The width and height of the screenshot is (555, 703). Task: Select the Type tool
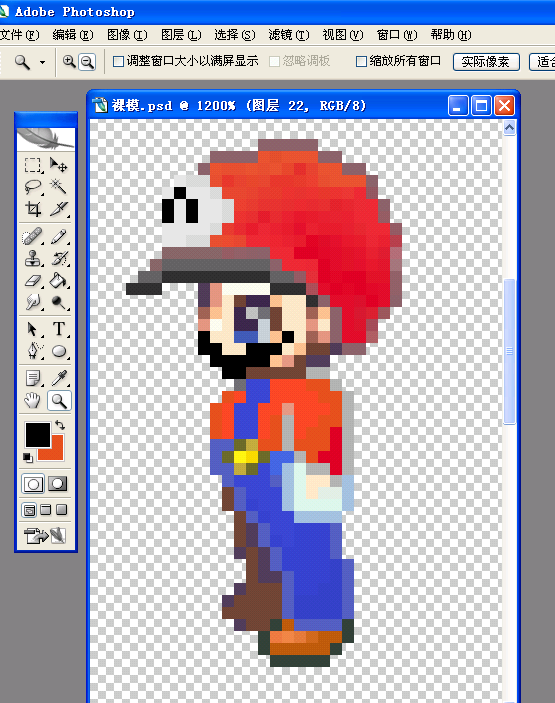pos(58,329)
